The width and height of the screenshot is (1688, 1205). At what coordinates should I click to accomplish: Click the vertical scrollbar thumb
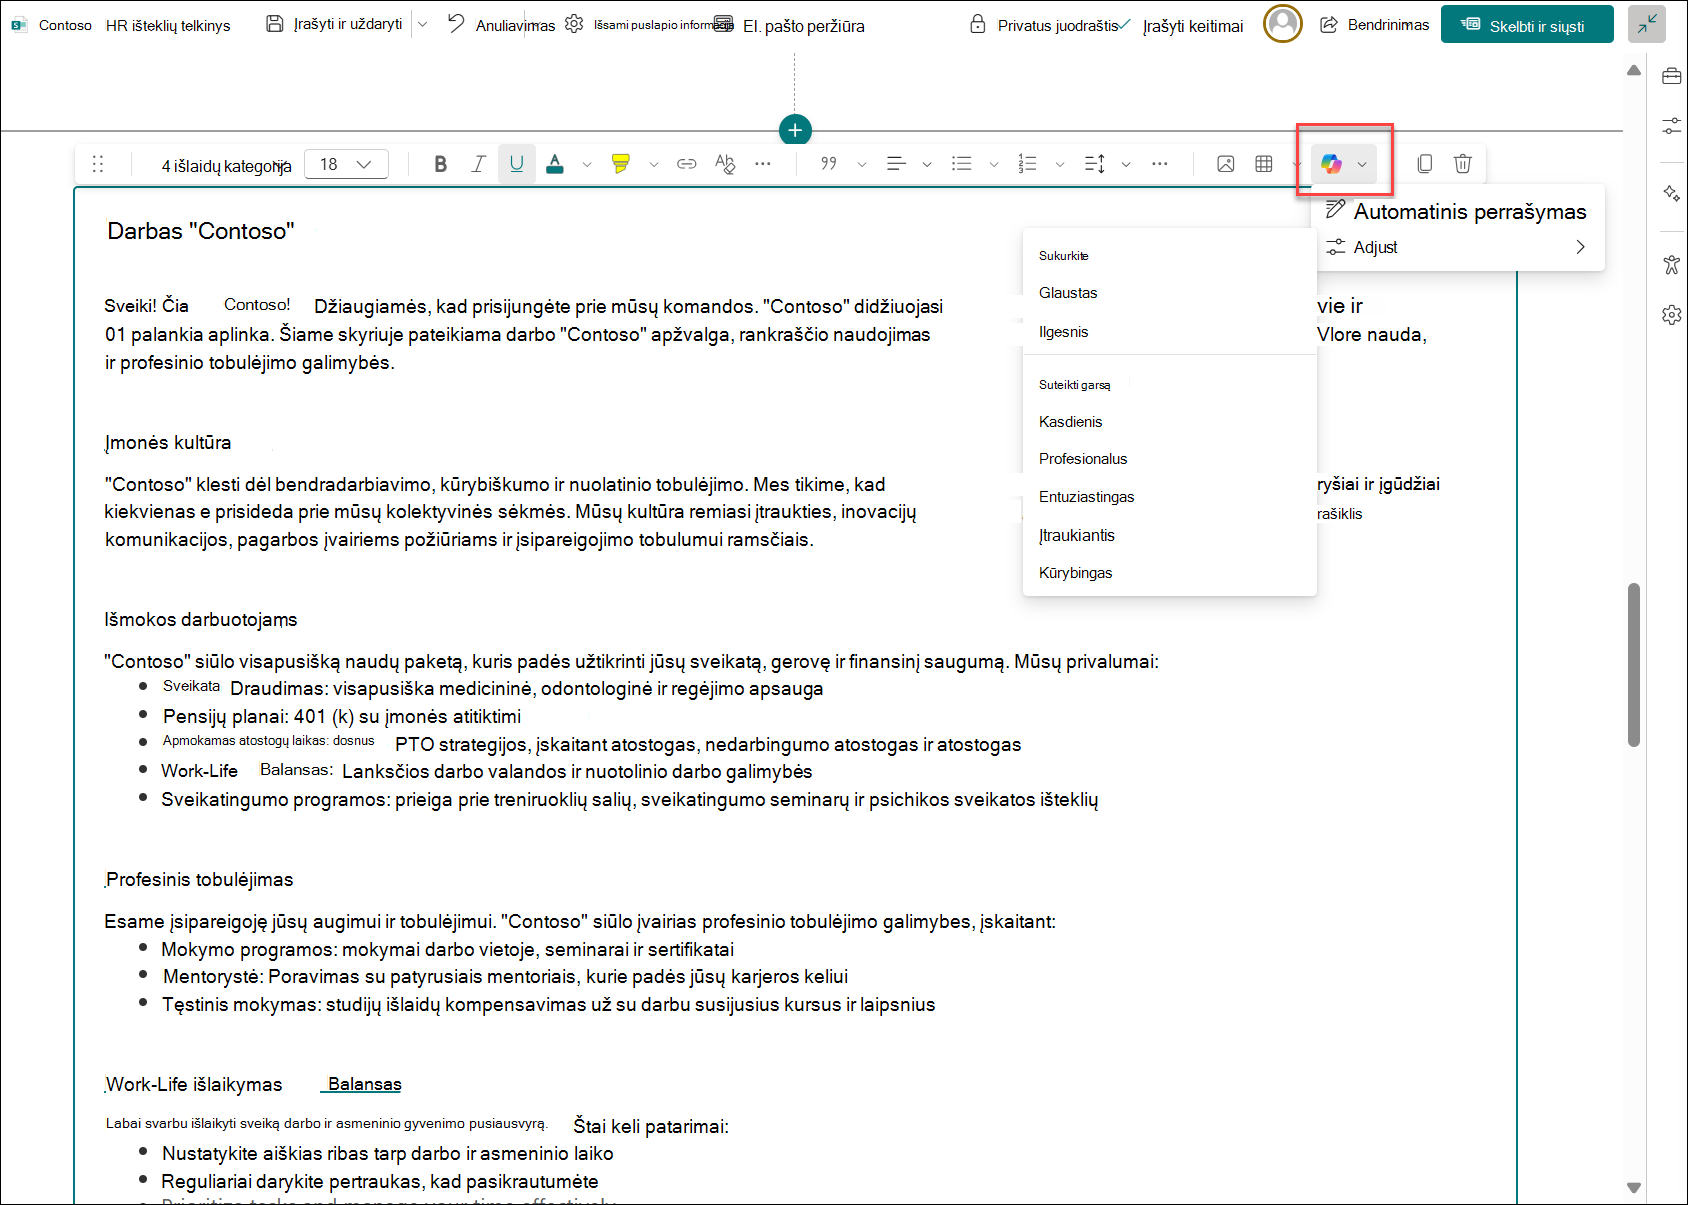coord(1634,664)
